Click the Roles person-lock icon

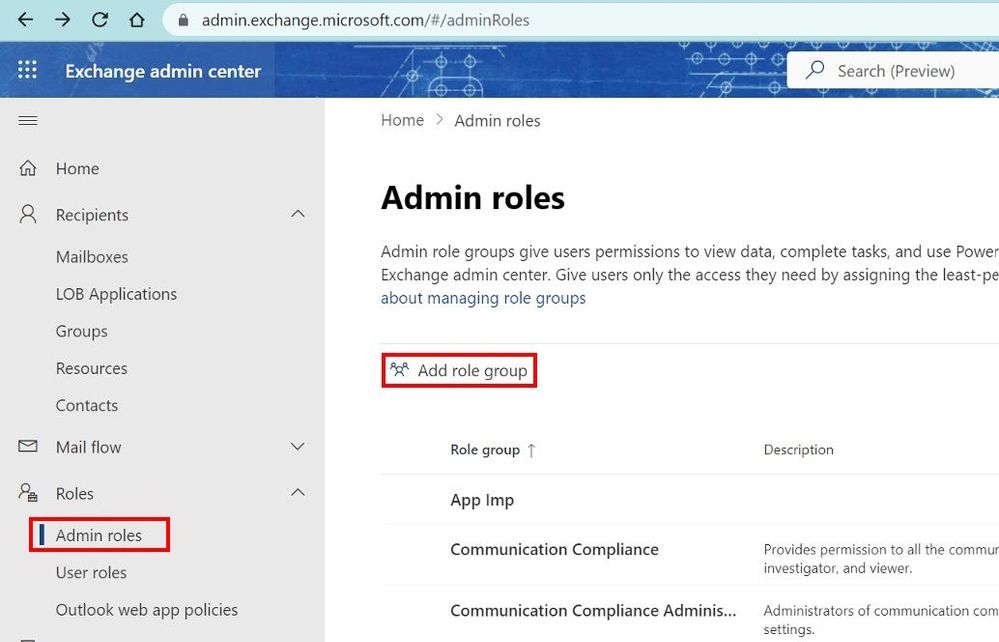27,492
